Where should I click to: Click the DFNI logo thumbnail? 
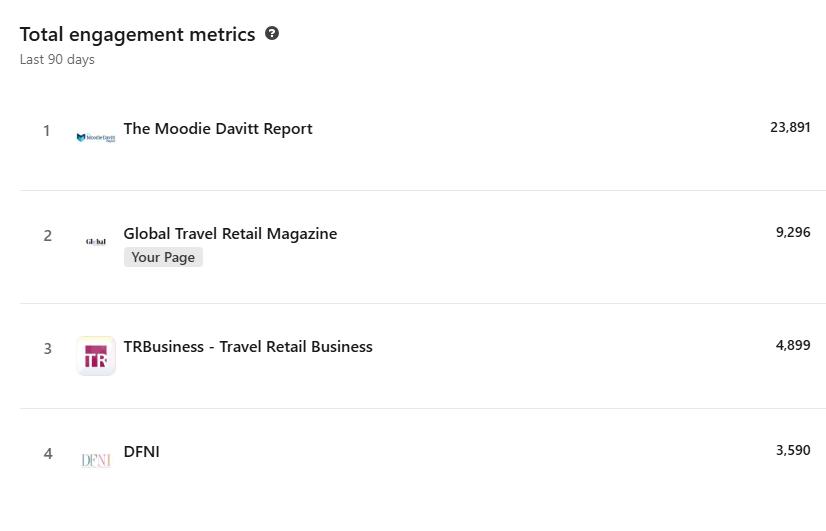click(96, 460)
